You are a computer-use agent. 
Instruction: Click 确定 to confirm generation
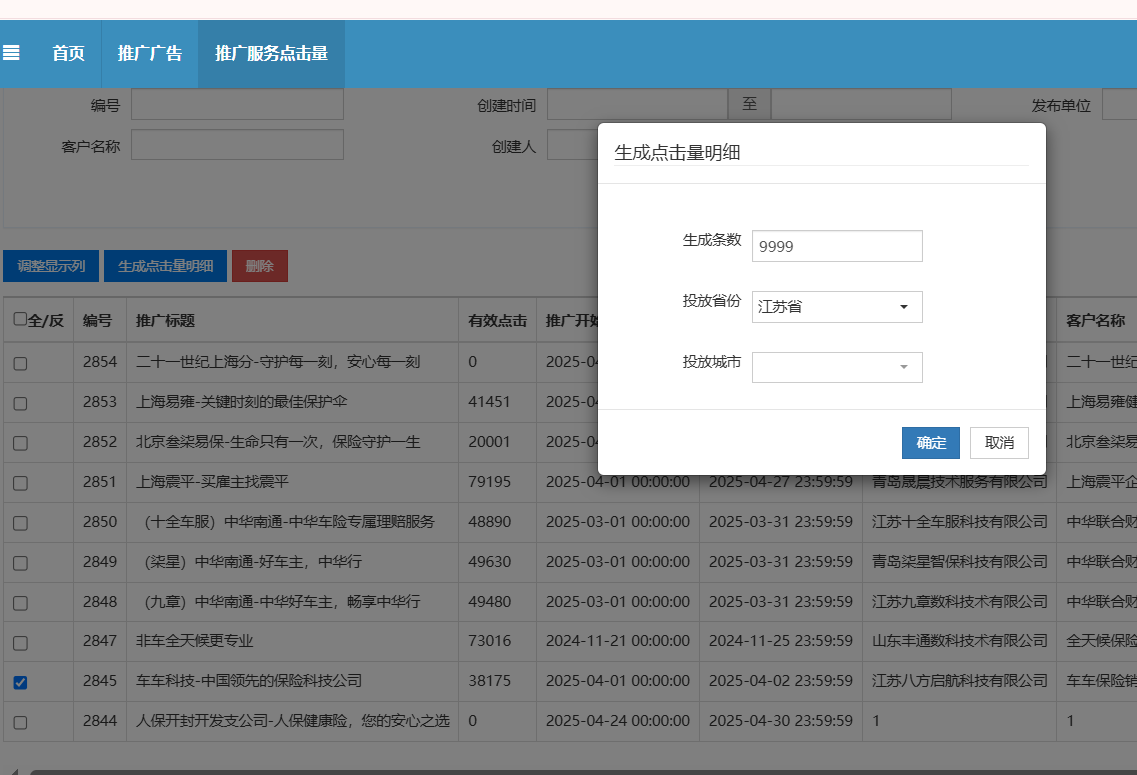tap(930, 443)
